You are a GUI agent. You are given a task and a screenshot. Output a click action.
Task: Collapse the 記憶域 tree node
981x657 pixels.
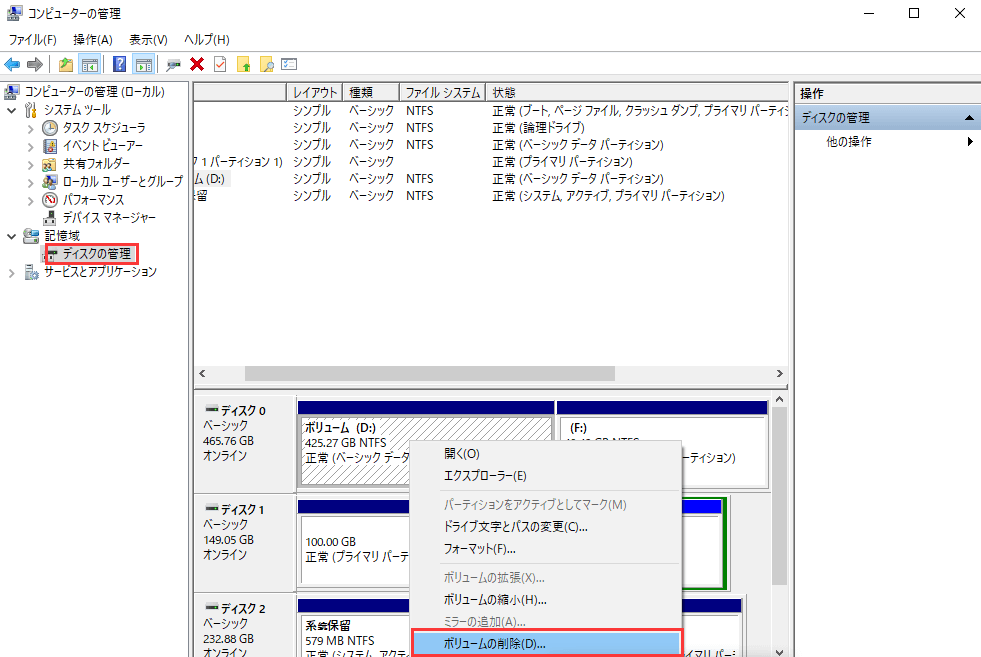pyautogui.click(x=10, y=235)
